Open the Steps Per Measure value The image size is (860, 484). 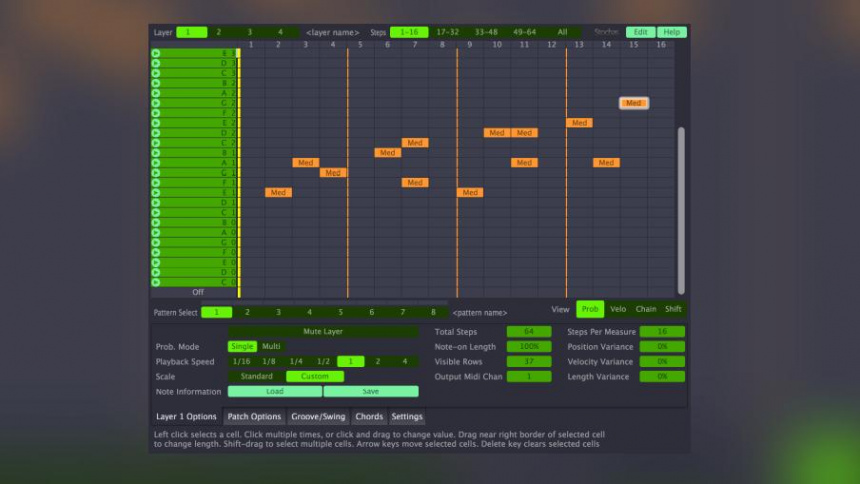coord(661,331)
